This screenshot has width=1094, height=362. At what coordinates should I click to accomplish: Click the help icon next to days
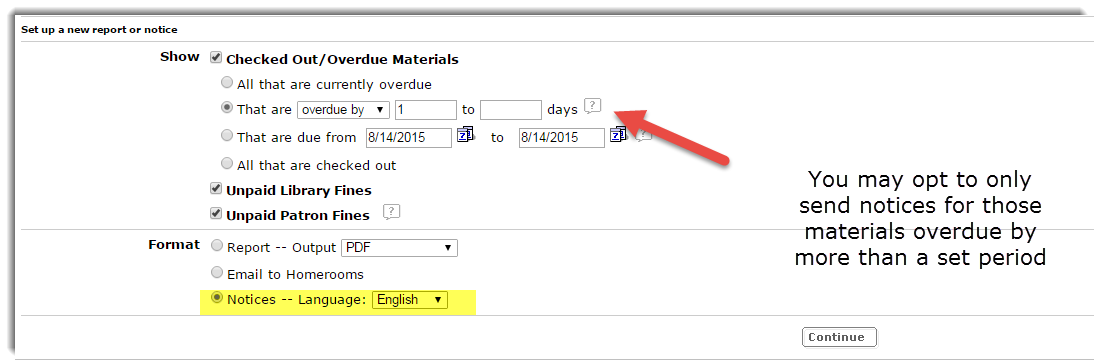pyautogui.click(x=592, y=107)
